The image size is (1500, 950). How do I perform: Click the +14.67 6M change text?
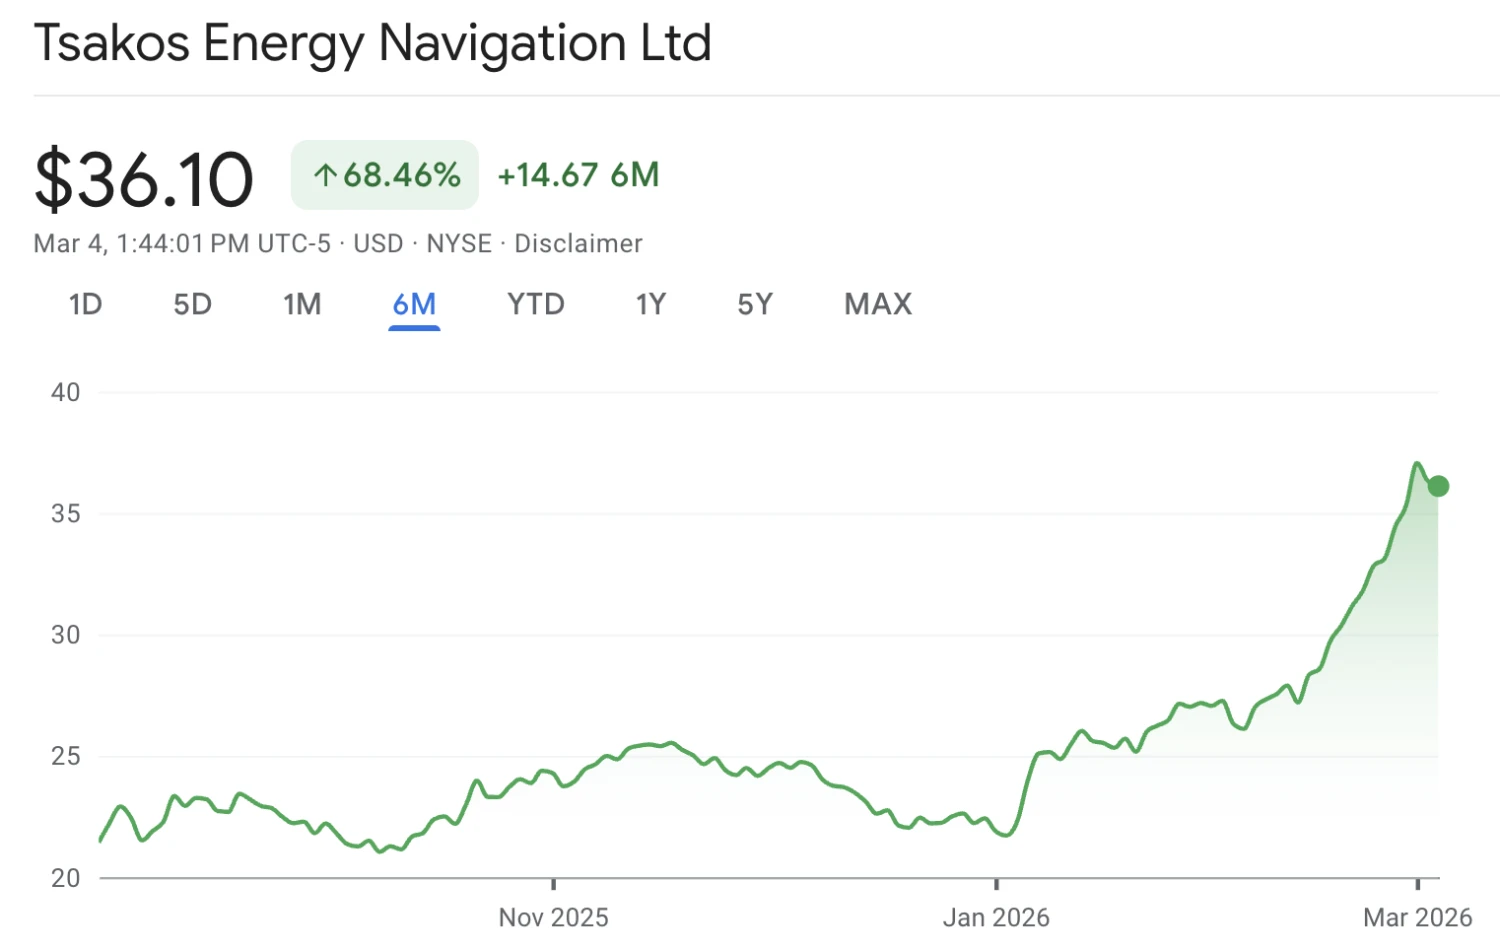pos(578,175)
